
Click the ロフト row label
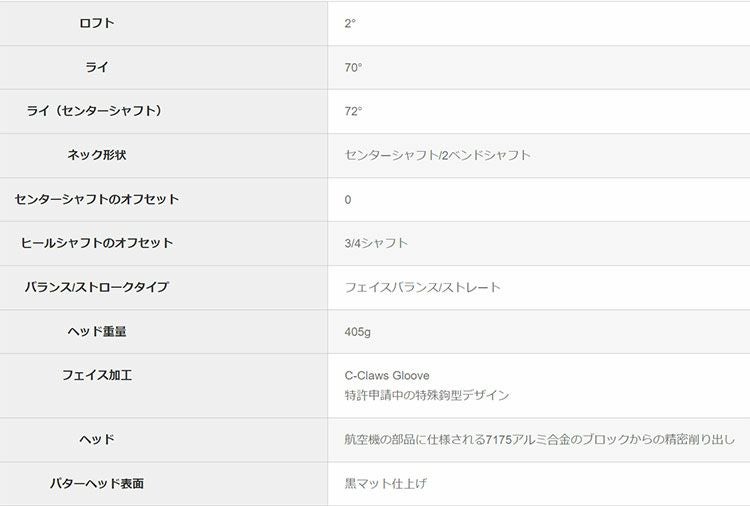pyautogui.click(x=97, y=23)
